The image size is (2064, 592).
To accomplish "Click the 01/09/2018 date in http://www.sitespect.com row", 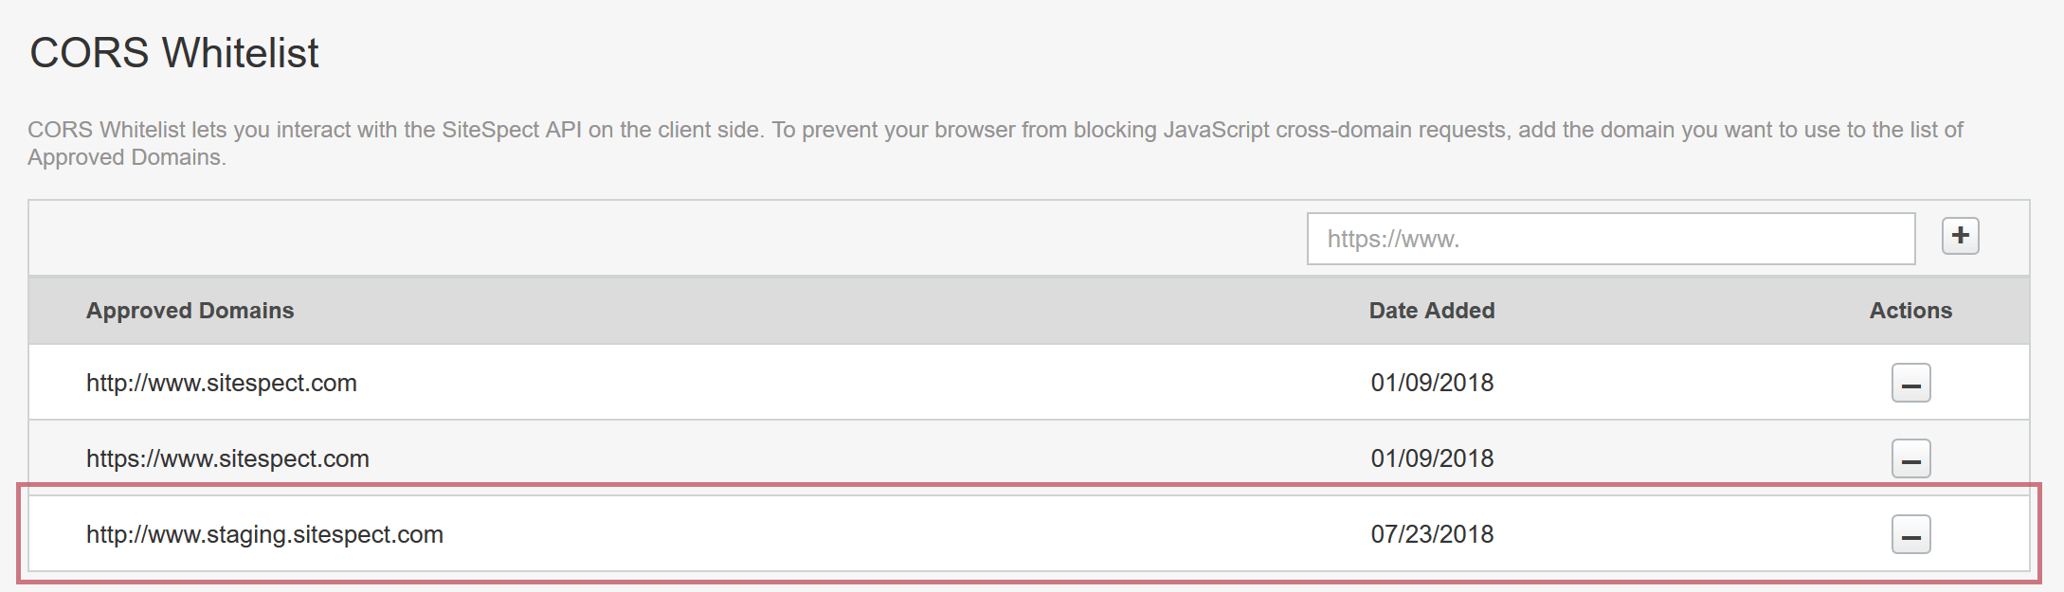I will coord(1431,383).
